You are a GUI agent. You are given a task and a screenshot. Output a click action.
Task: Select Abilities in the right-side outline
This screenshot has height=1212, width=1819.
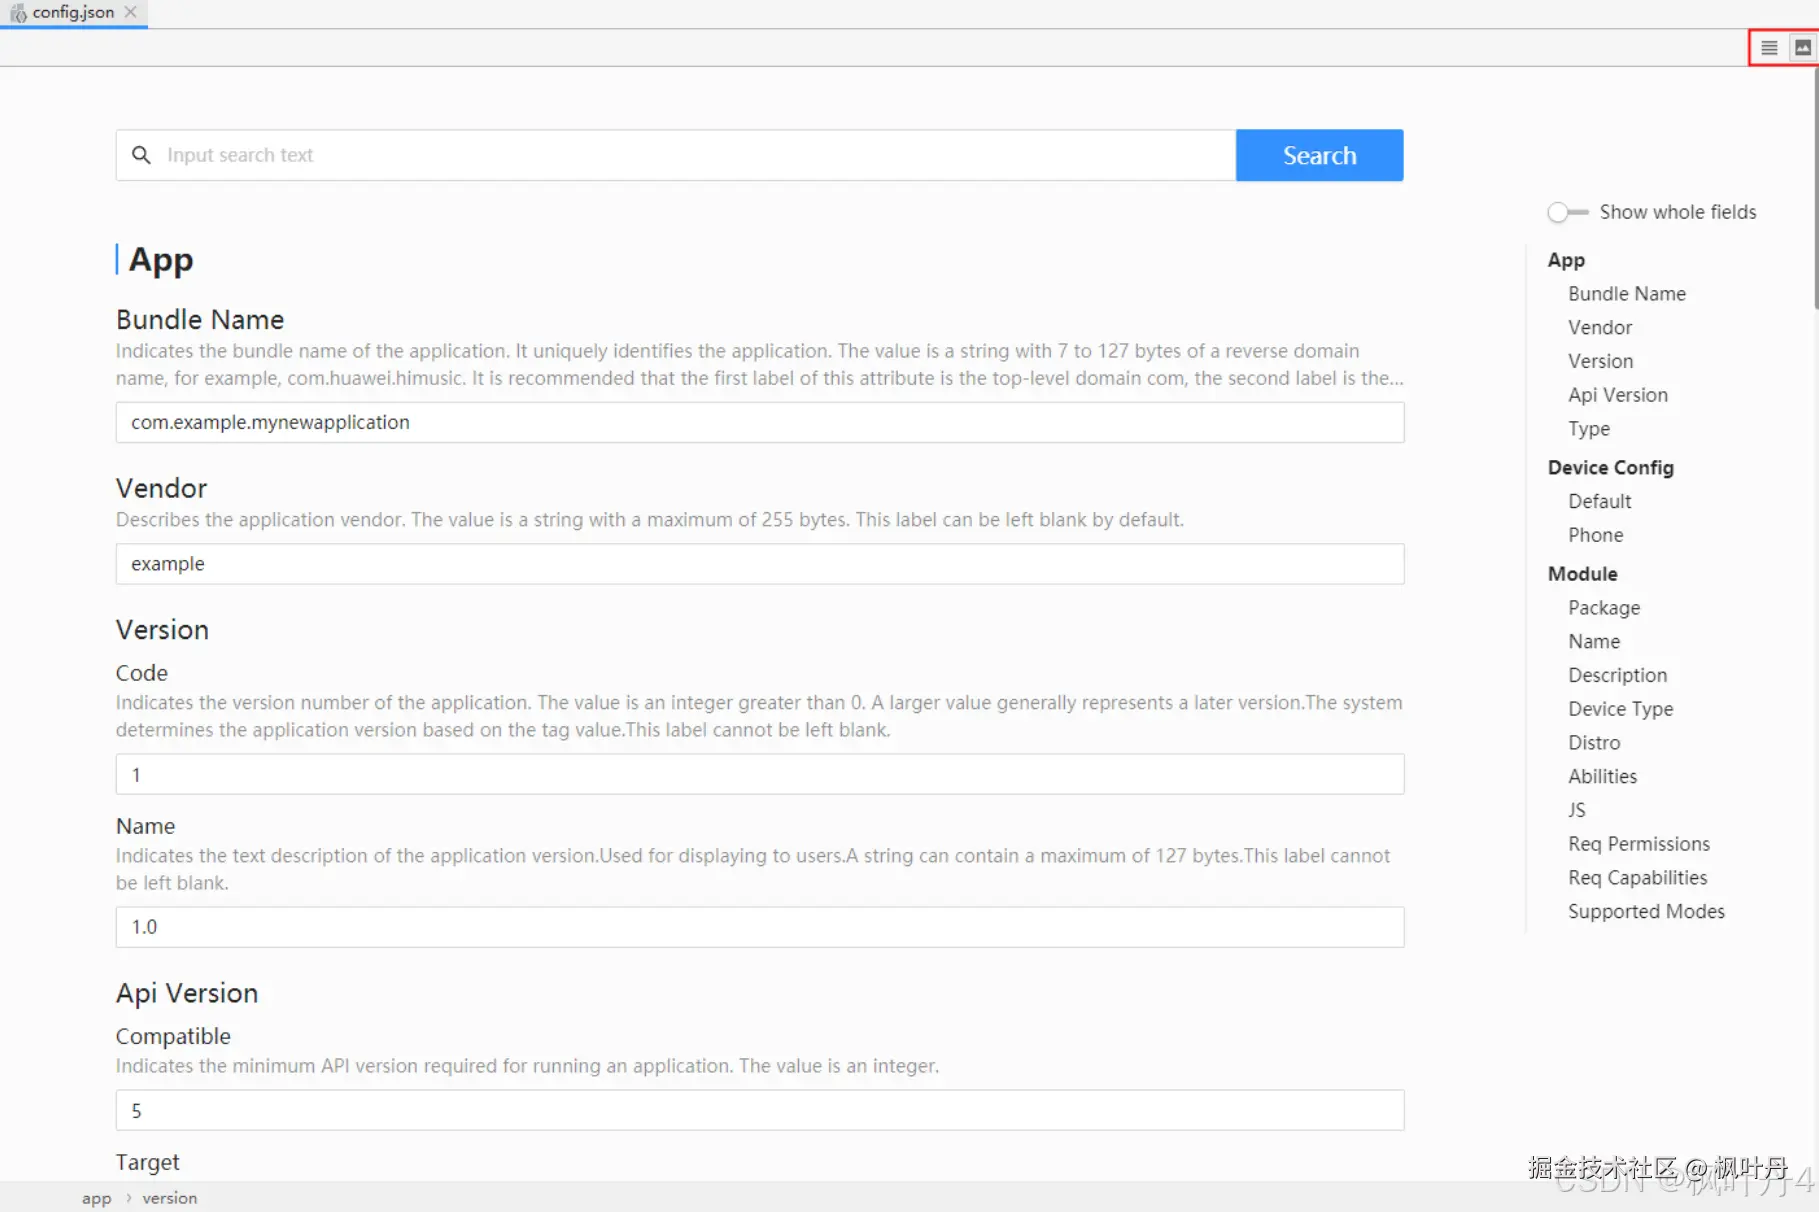click(x=1602, y=776)
